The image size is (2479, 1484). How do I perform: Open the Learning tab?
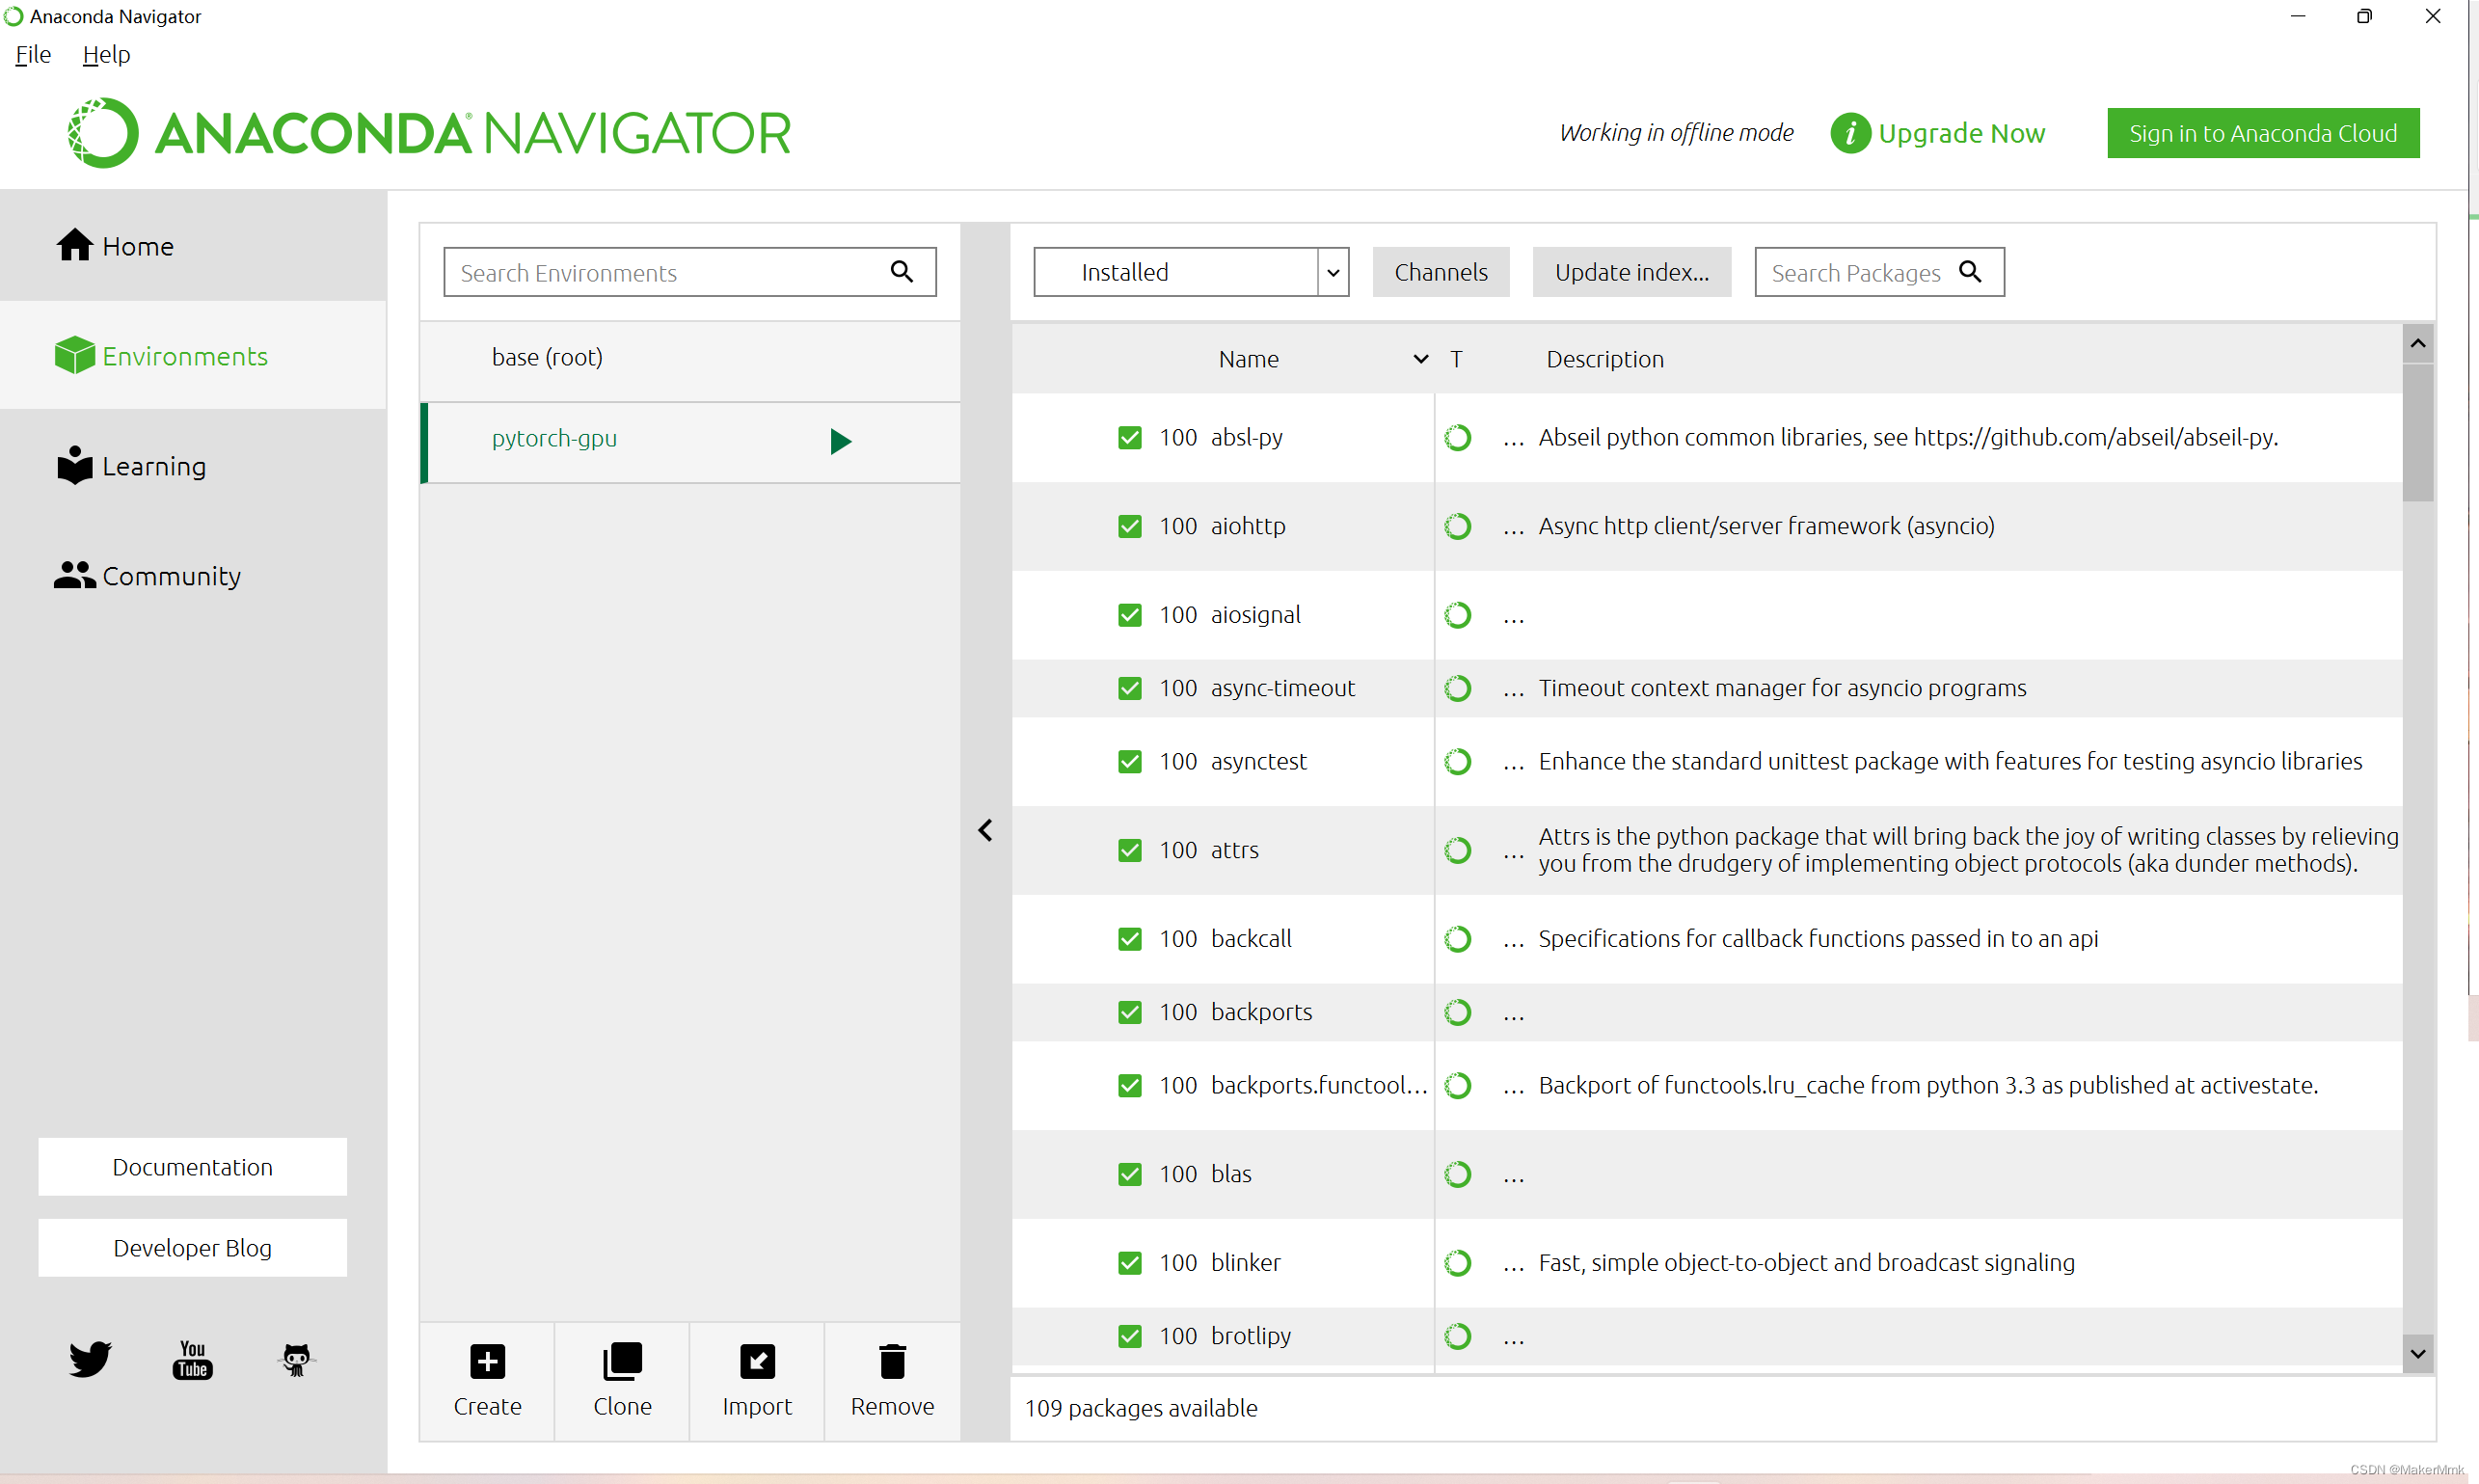(193, 465)
